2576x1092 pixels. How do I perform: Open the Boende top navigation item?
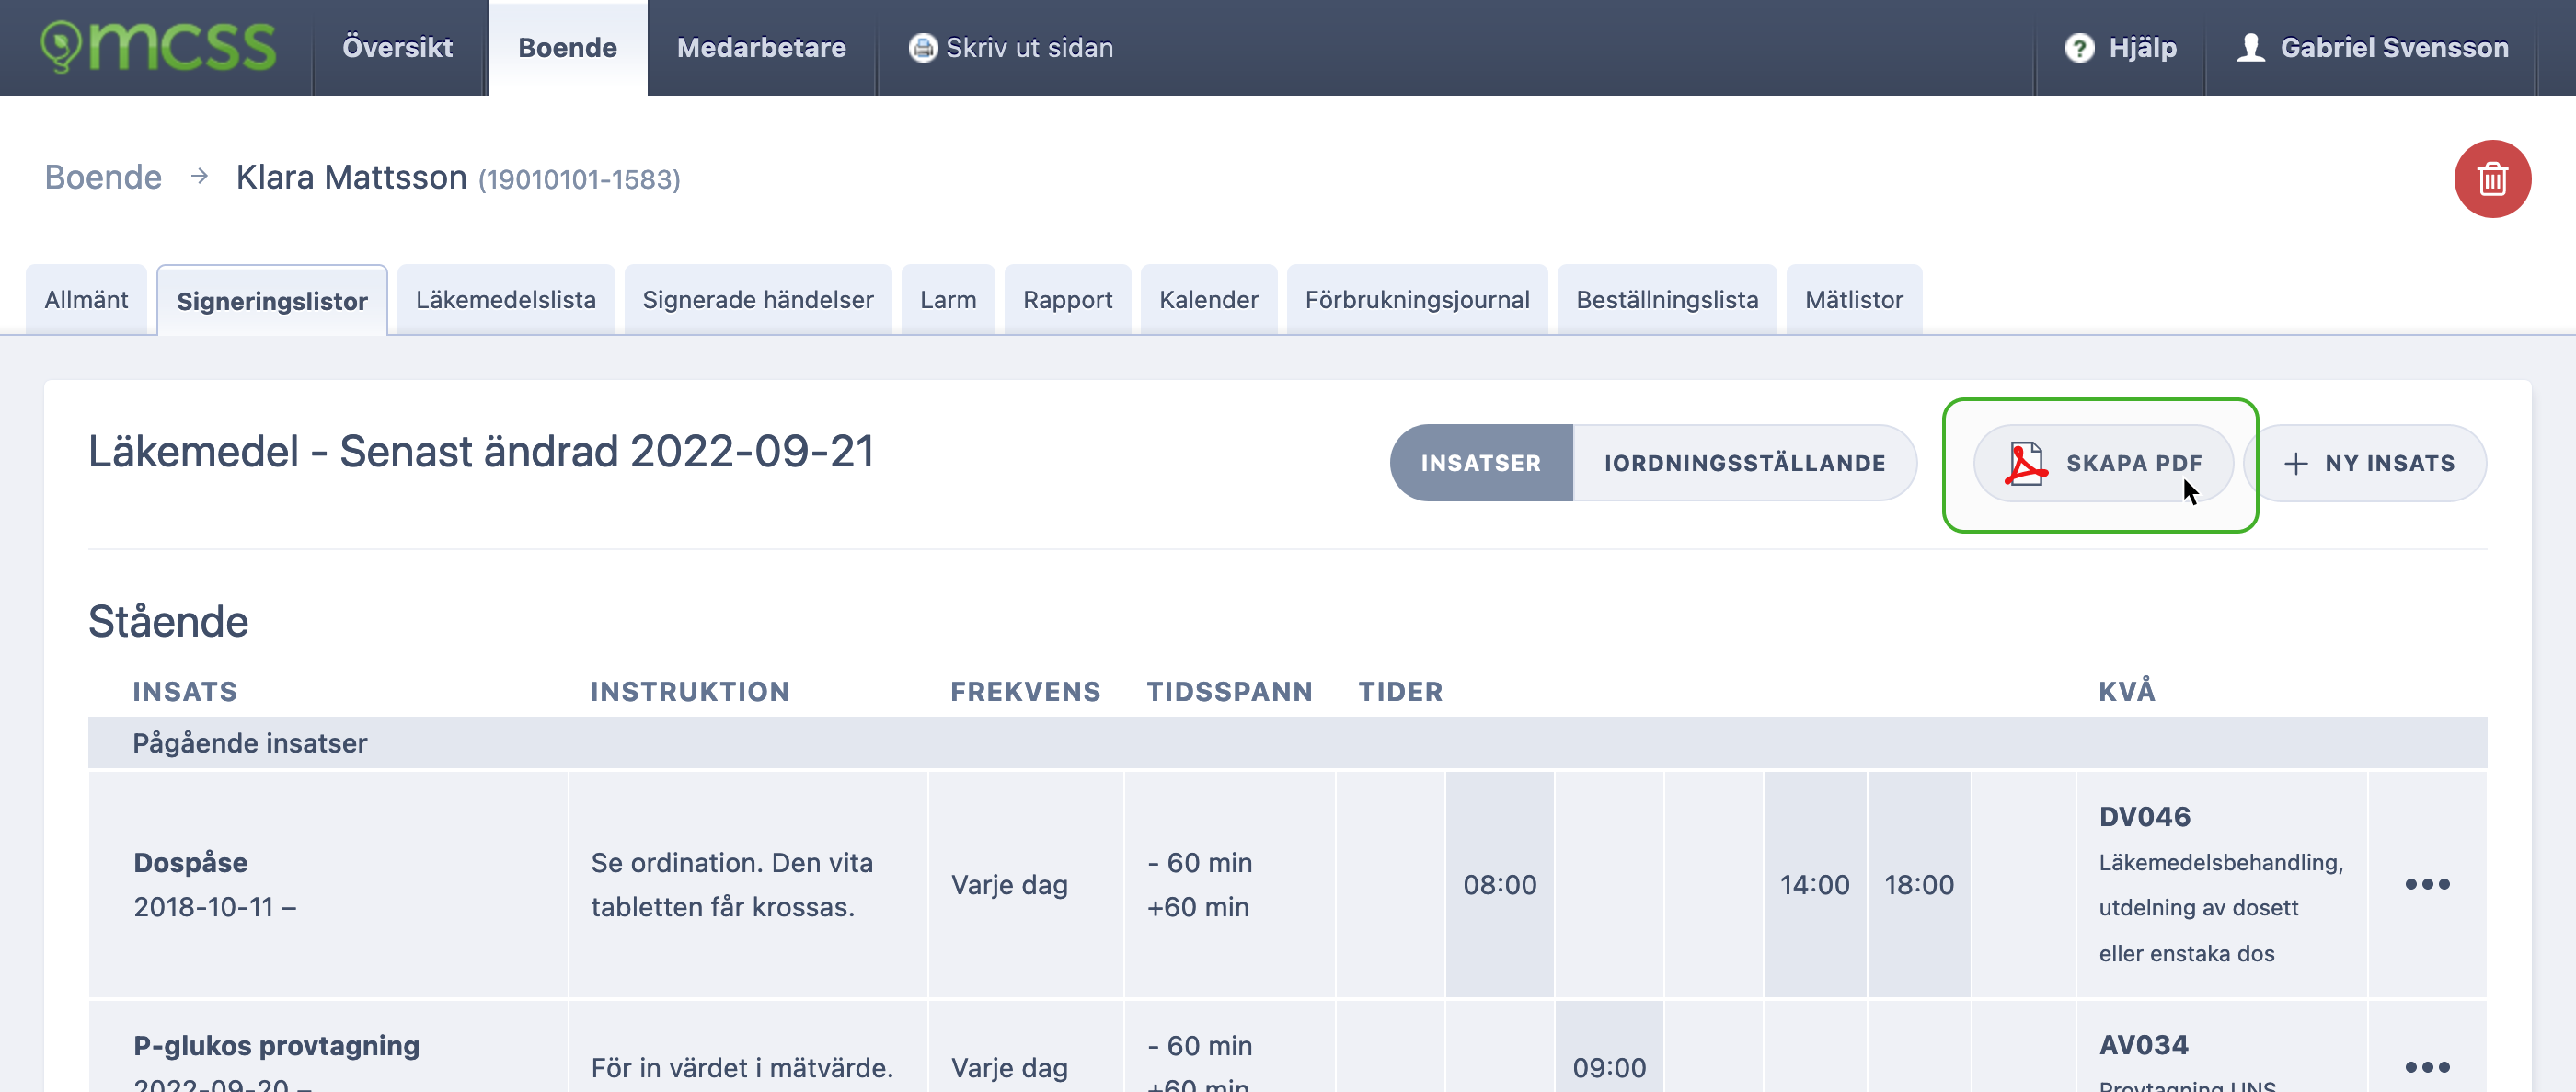point(567,47)
